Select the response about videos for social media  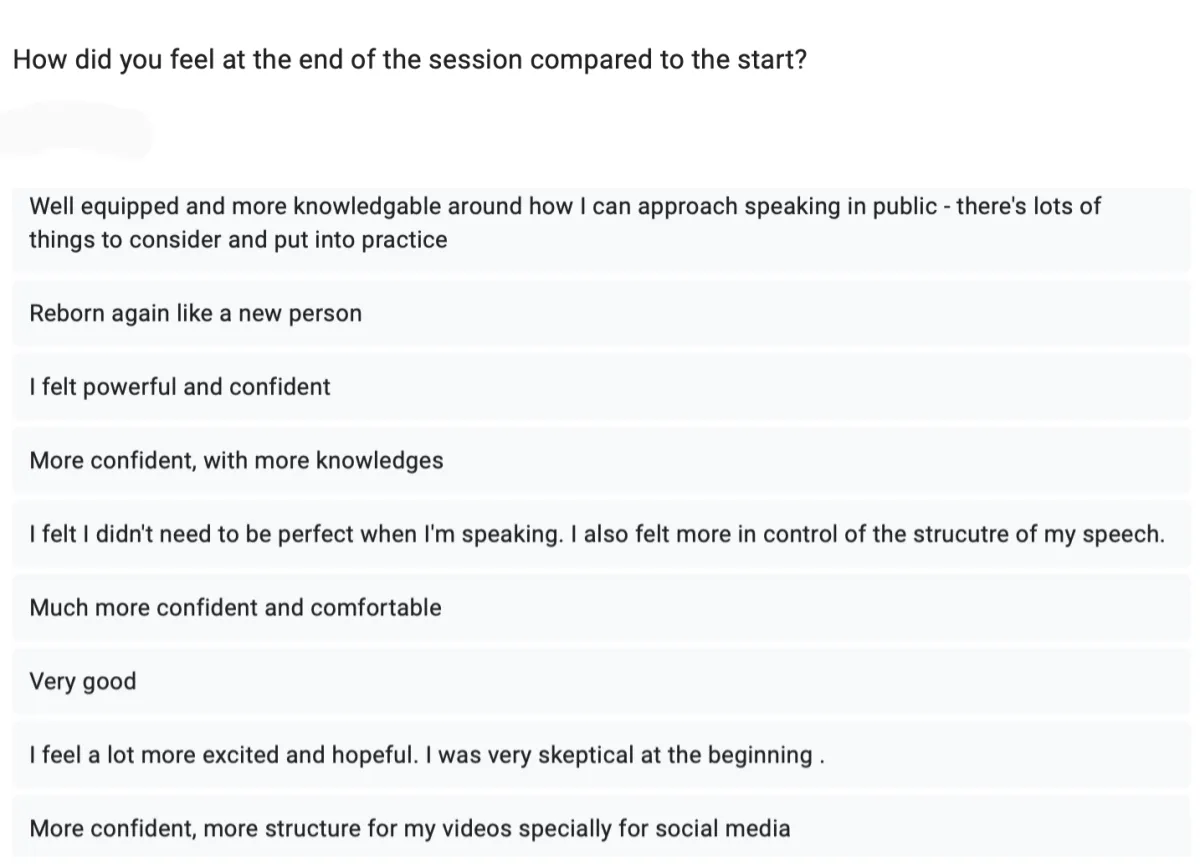point(410,829)
